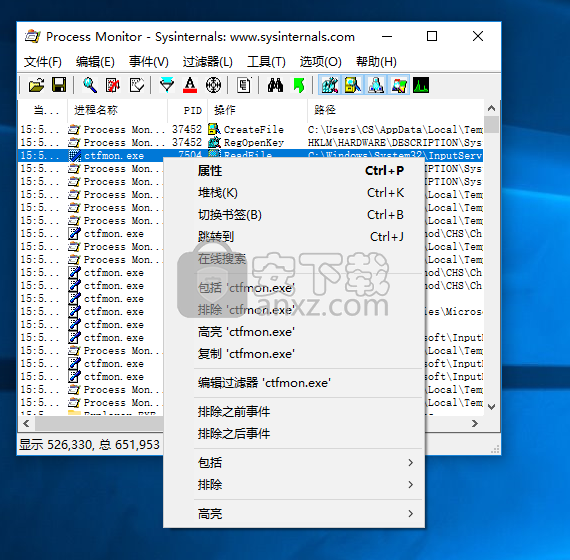Sort by the 操作 column header
The width and height of the screenshot is (570, 560).
coord(257,110)
